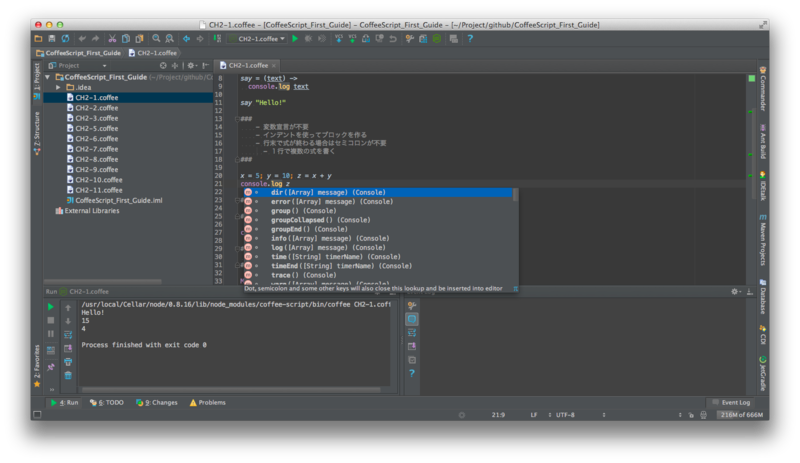Choose the error completion suggestion
This screenshot has height=463, width=800.
[x=378, y=202]
